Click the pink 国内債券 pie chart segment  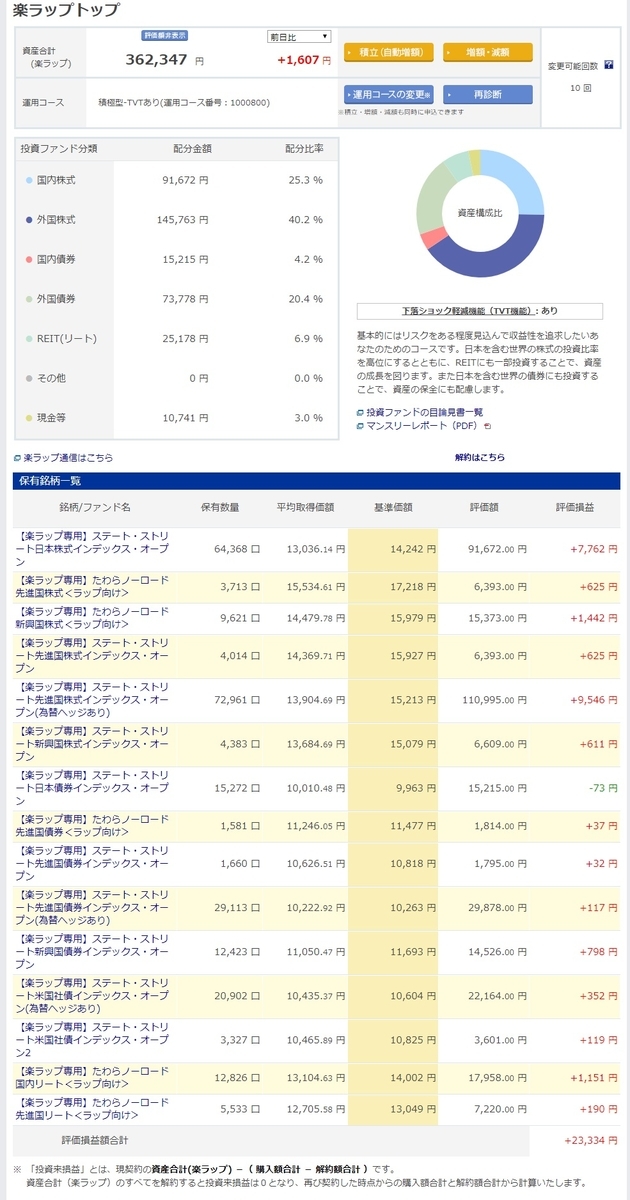(x=433, y=238)
